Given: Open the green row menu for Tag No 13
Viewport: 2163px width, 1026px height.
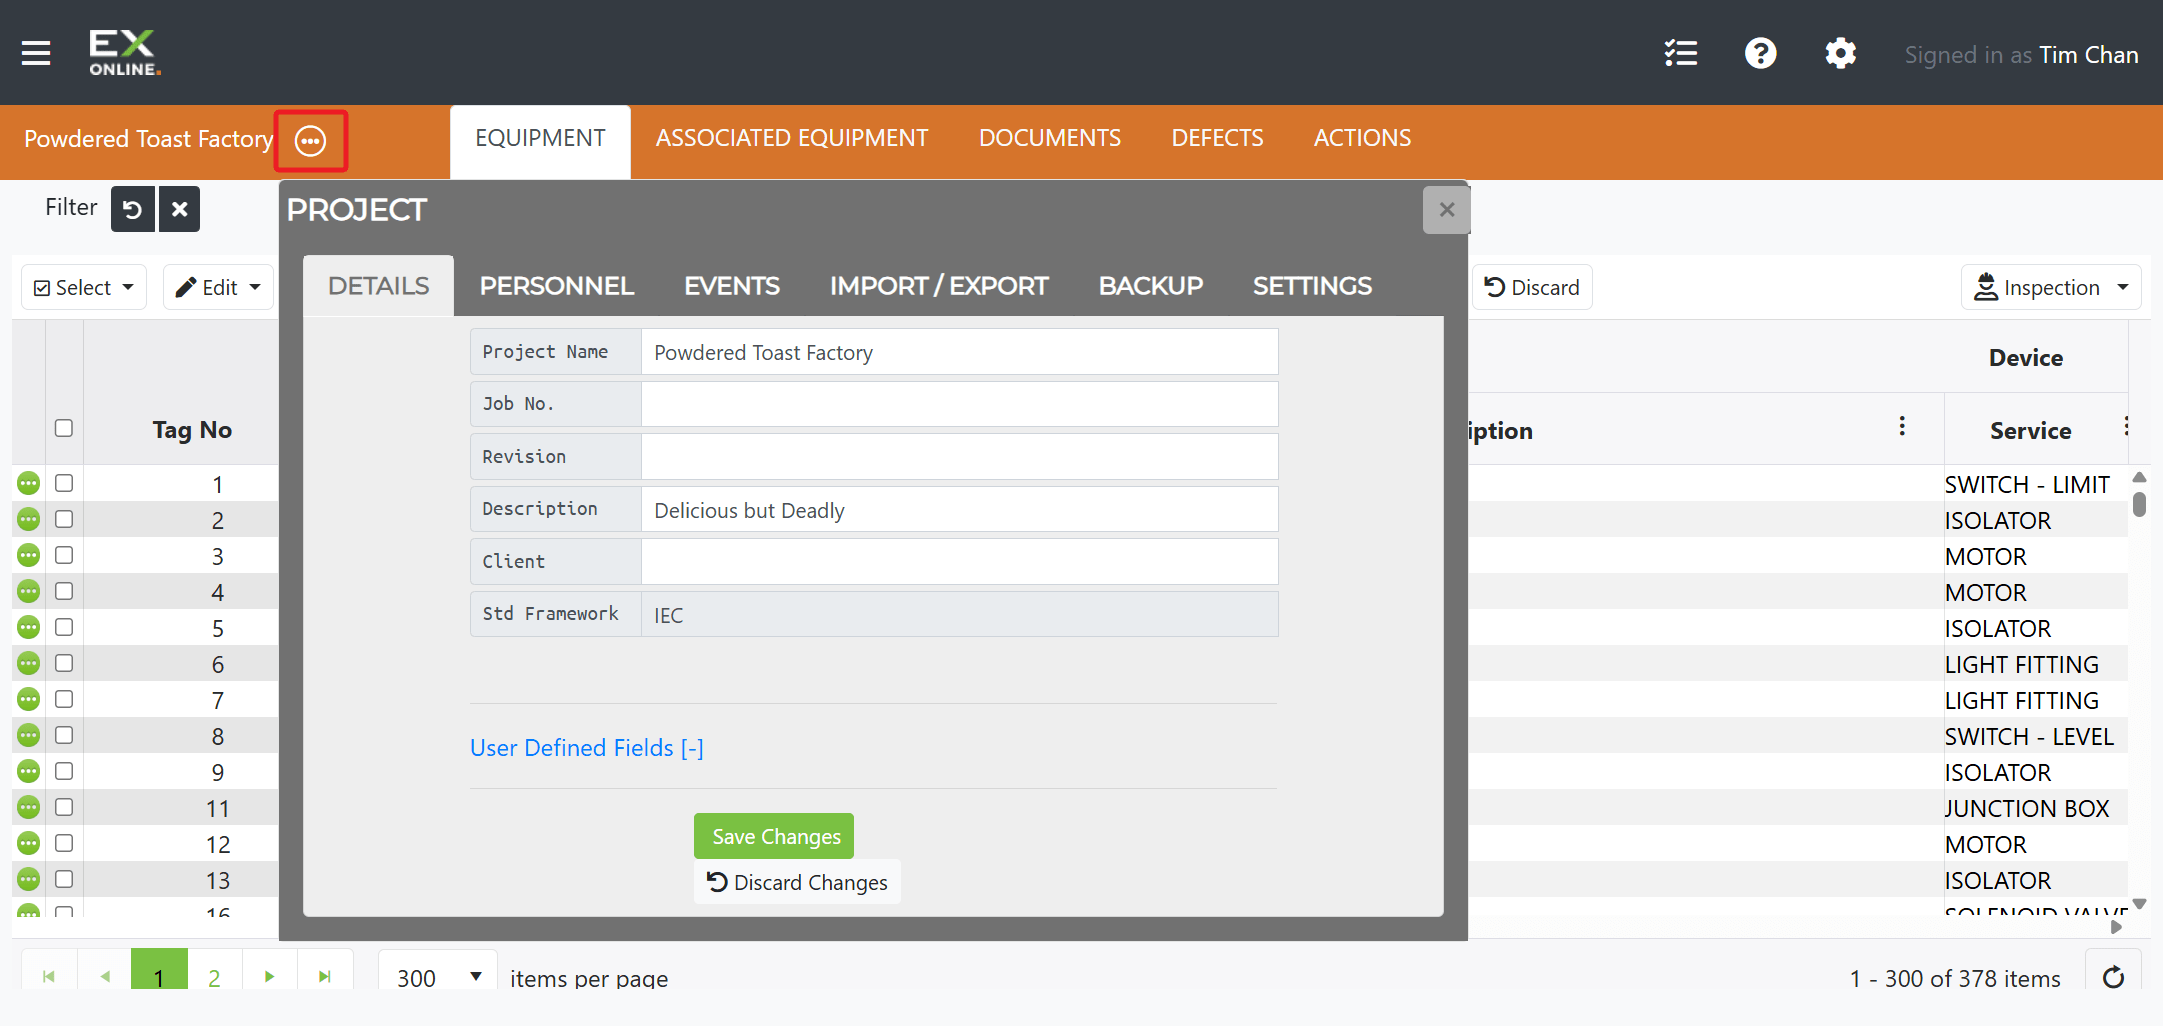Looking at the screenshot, I should coord(29,880).
